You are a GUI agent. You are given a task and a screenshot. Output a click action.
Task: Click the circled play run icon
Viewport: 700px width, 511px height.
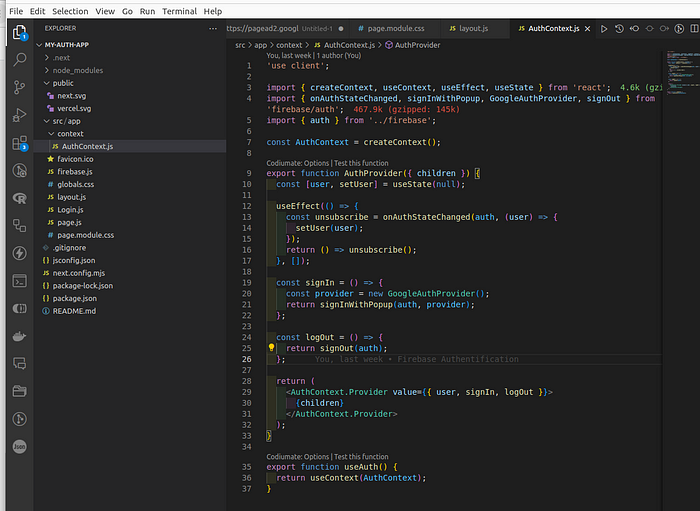(679, 29)
